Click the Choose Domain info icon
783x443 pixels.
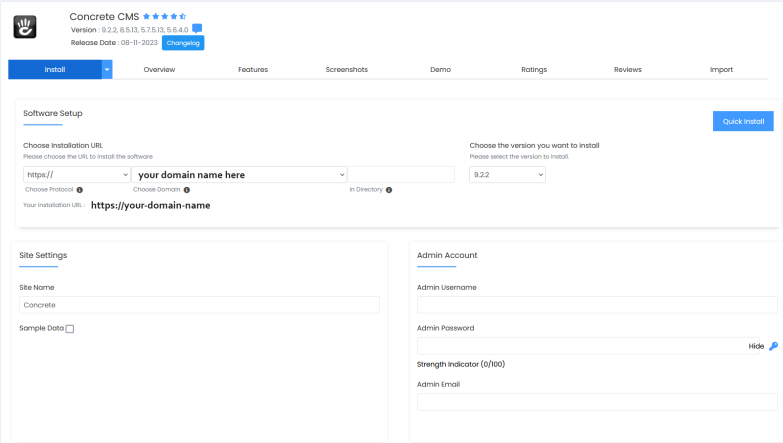[x=187, y=189]
